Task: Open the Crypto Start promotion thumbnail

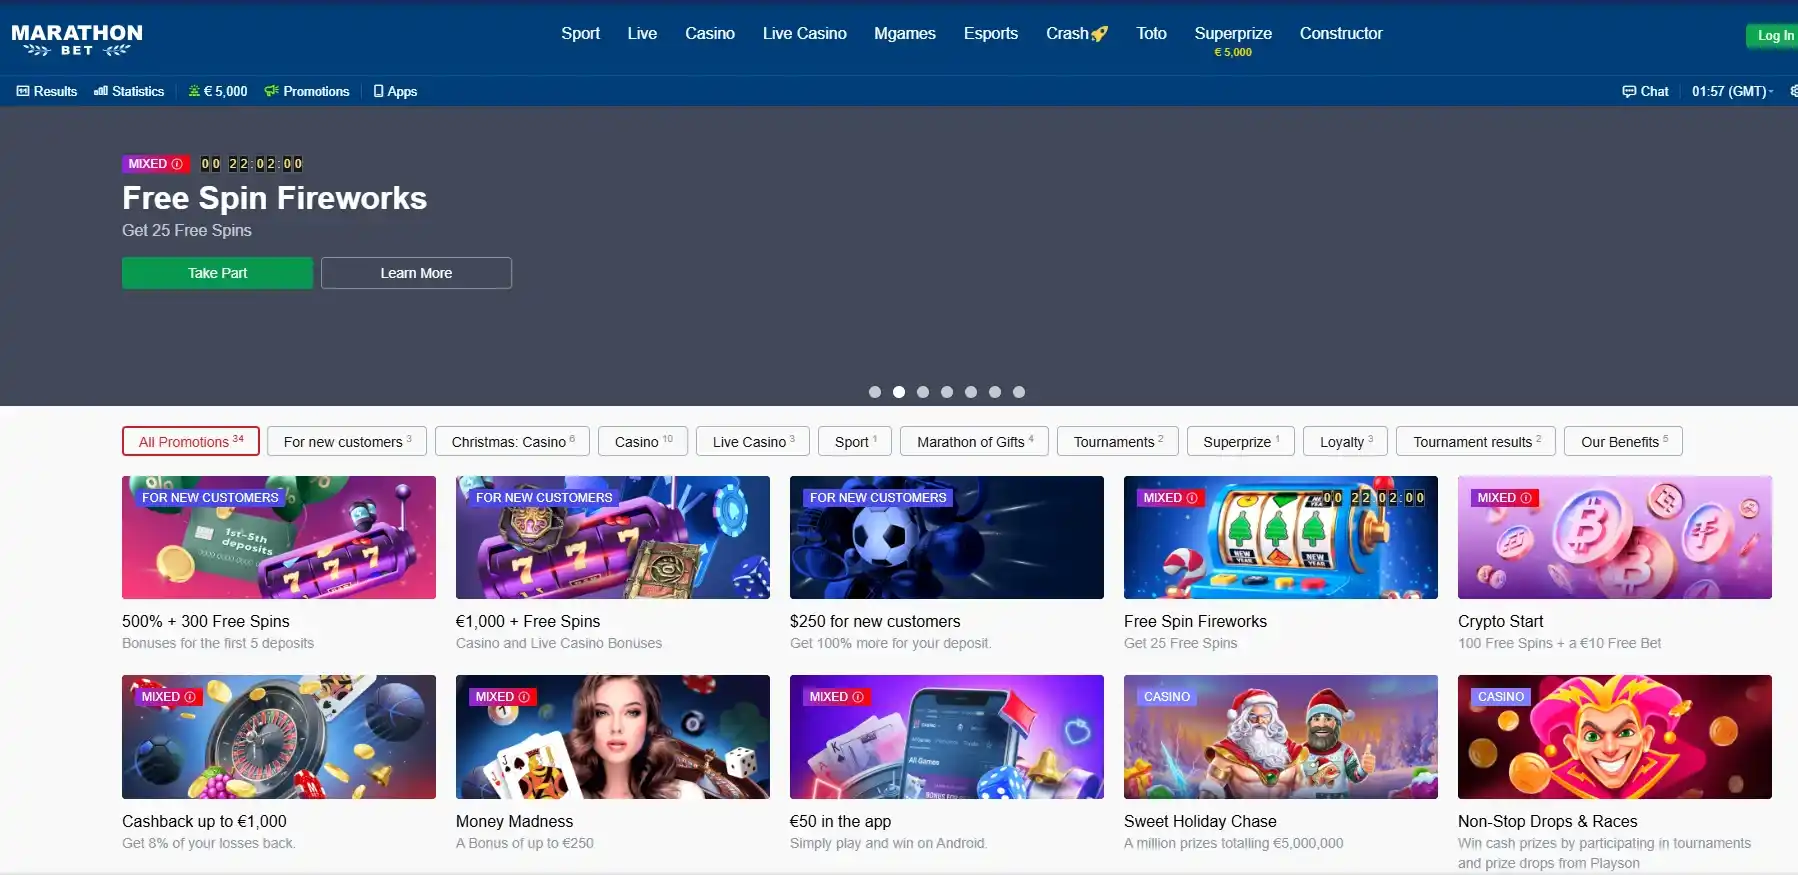Action: click(x=1614, y=538)
